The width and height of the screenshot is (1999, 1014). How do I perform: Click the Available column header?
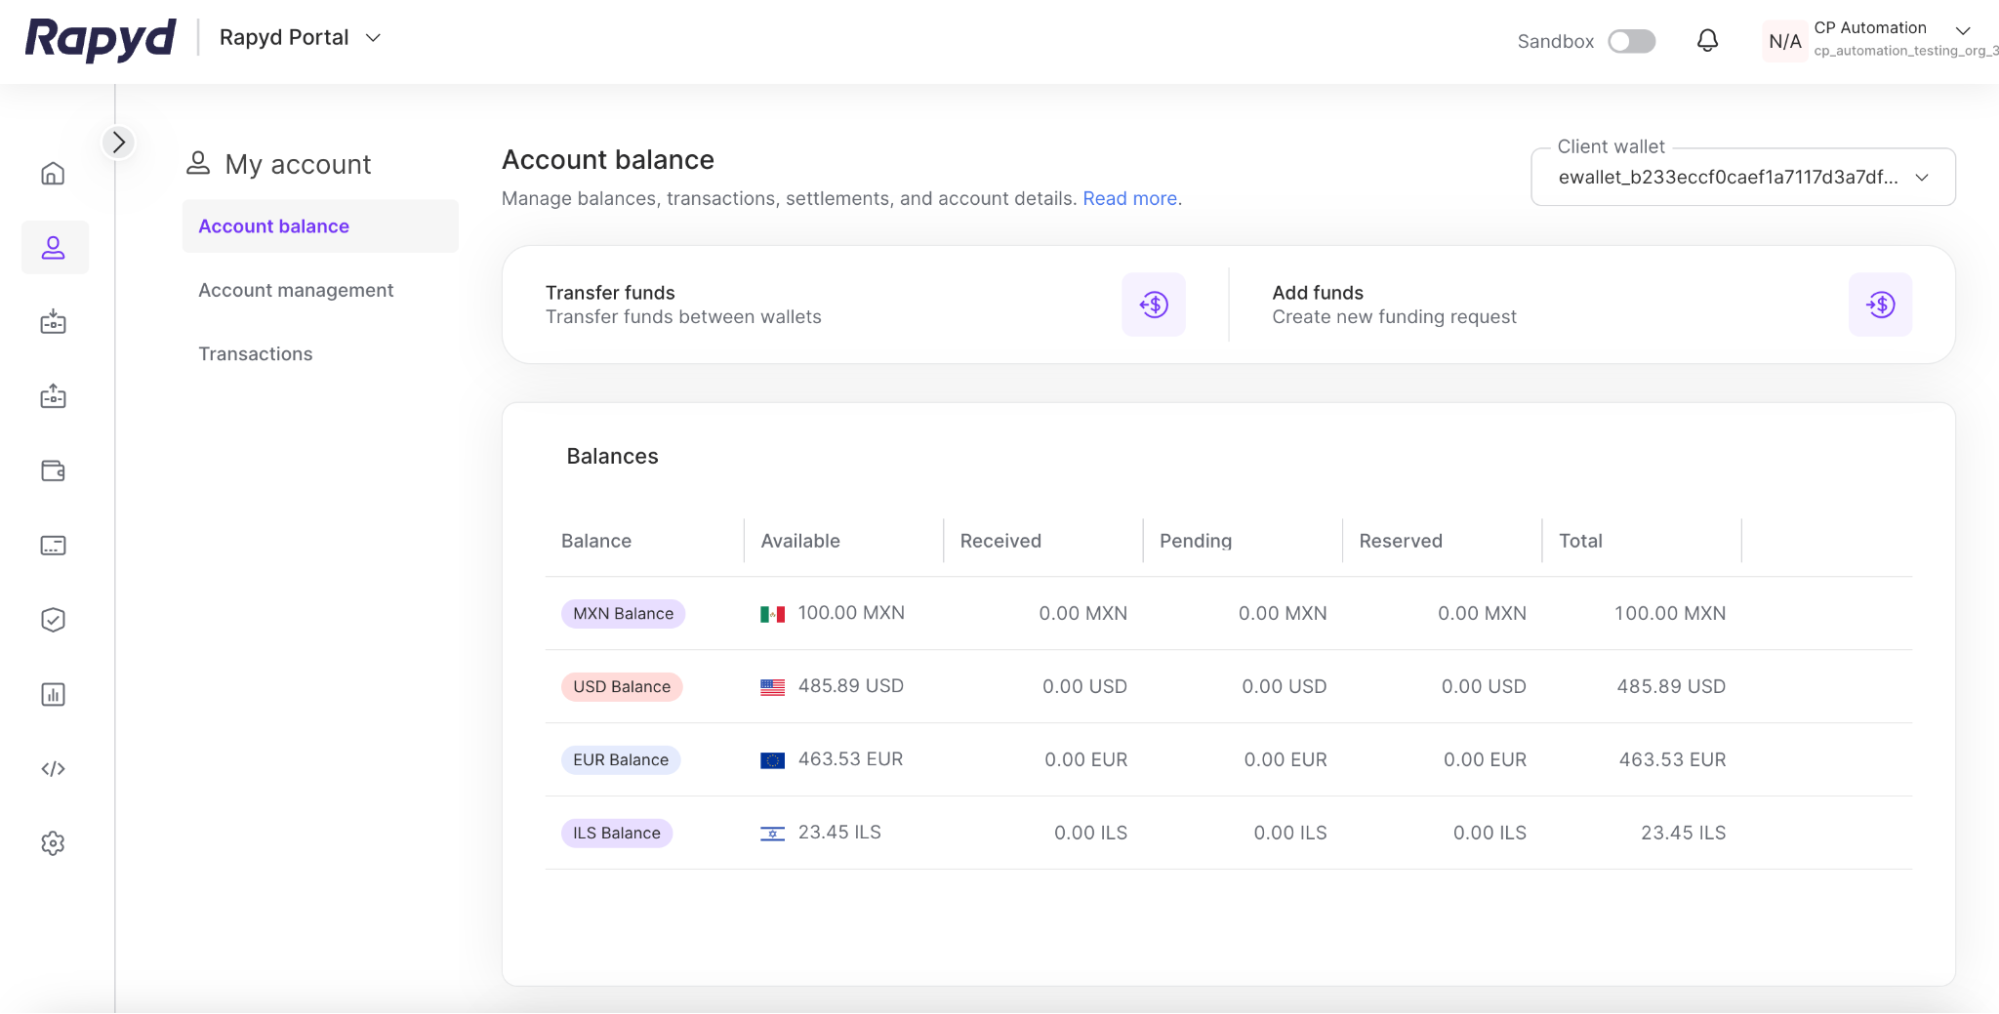(800, 541)
